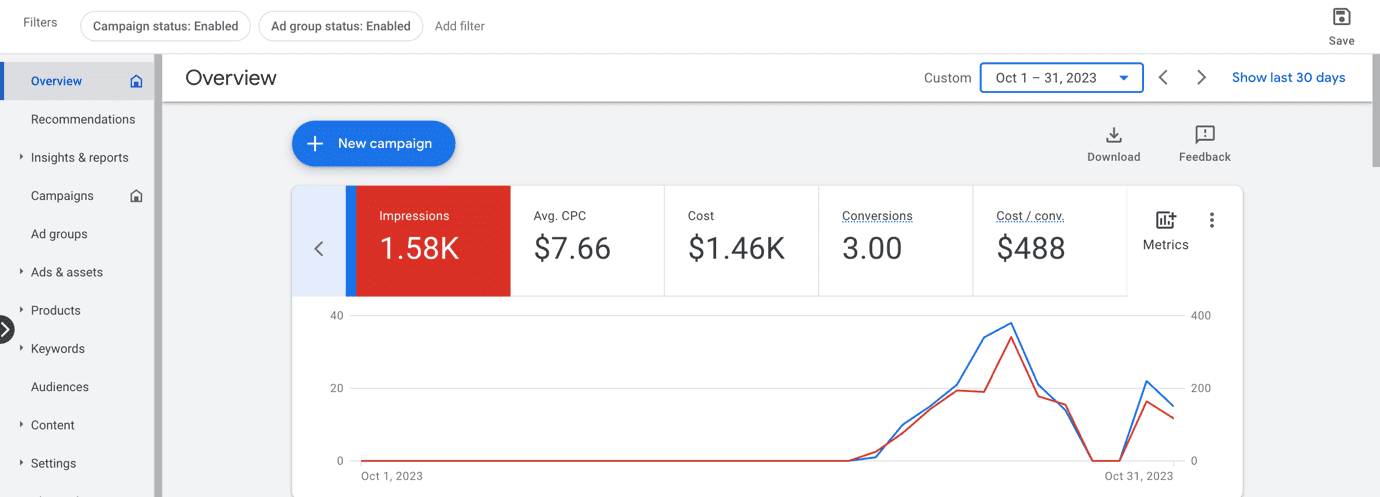Open Recommendations in the sidebar

point(83,120)
